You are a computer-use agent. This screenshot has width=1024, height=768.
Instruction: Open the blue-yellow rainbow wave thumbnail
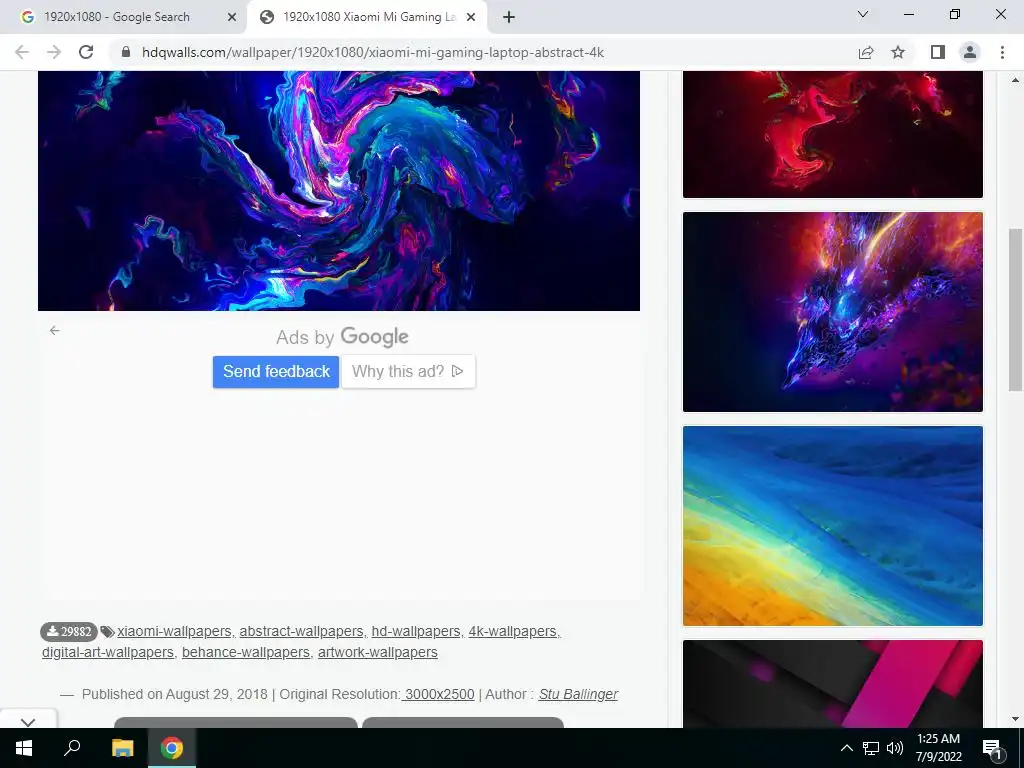(833, 526)
